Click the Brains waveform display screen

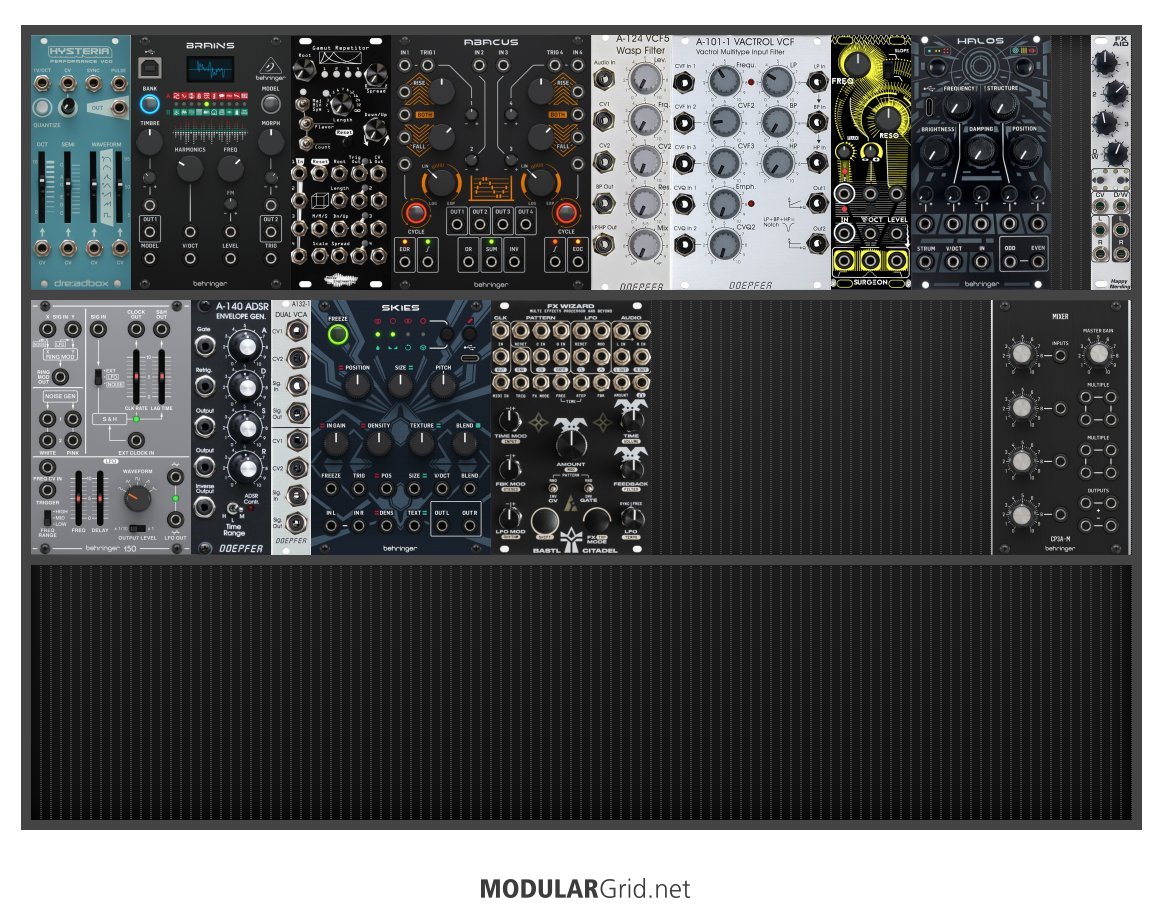210,71
